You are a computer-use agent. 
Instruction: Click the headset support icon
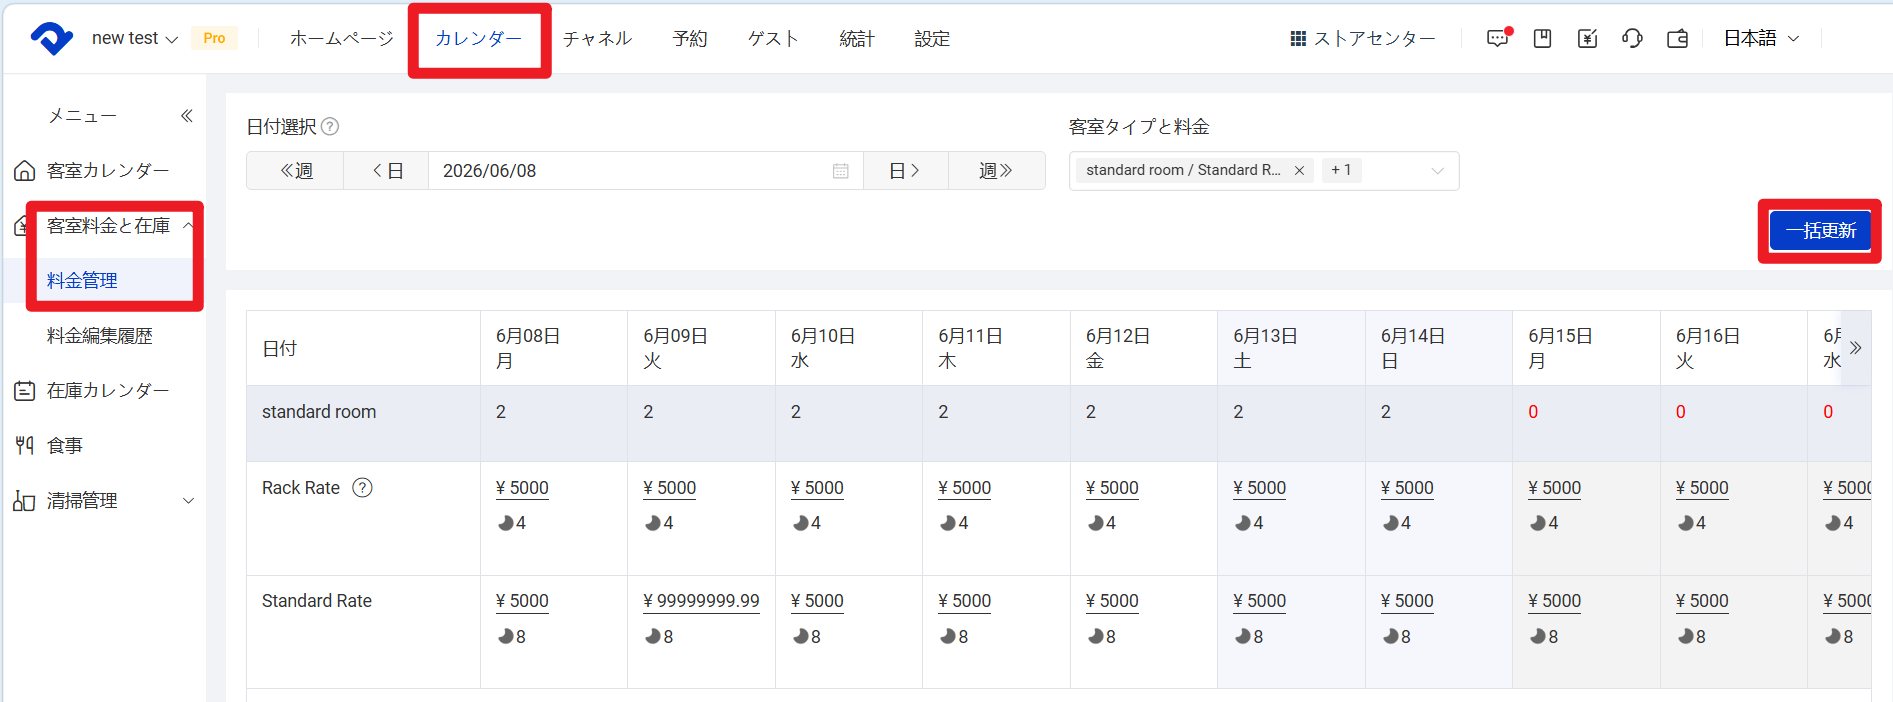click(x=1632, y=38)
